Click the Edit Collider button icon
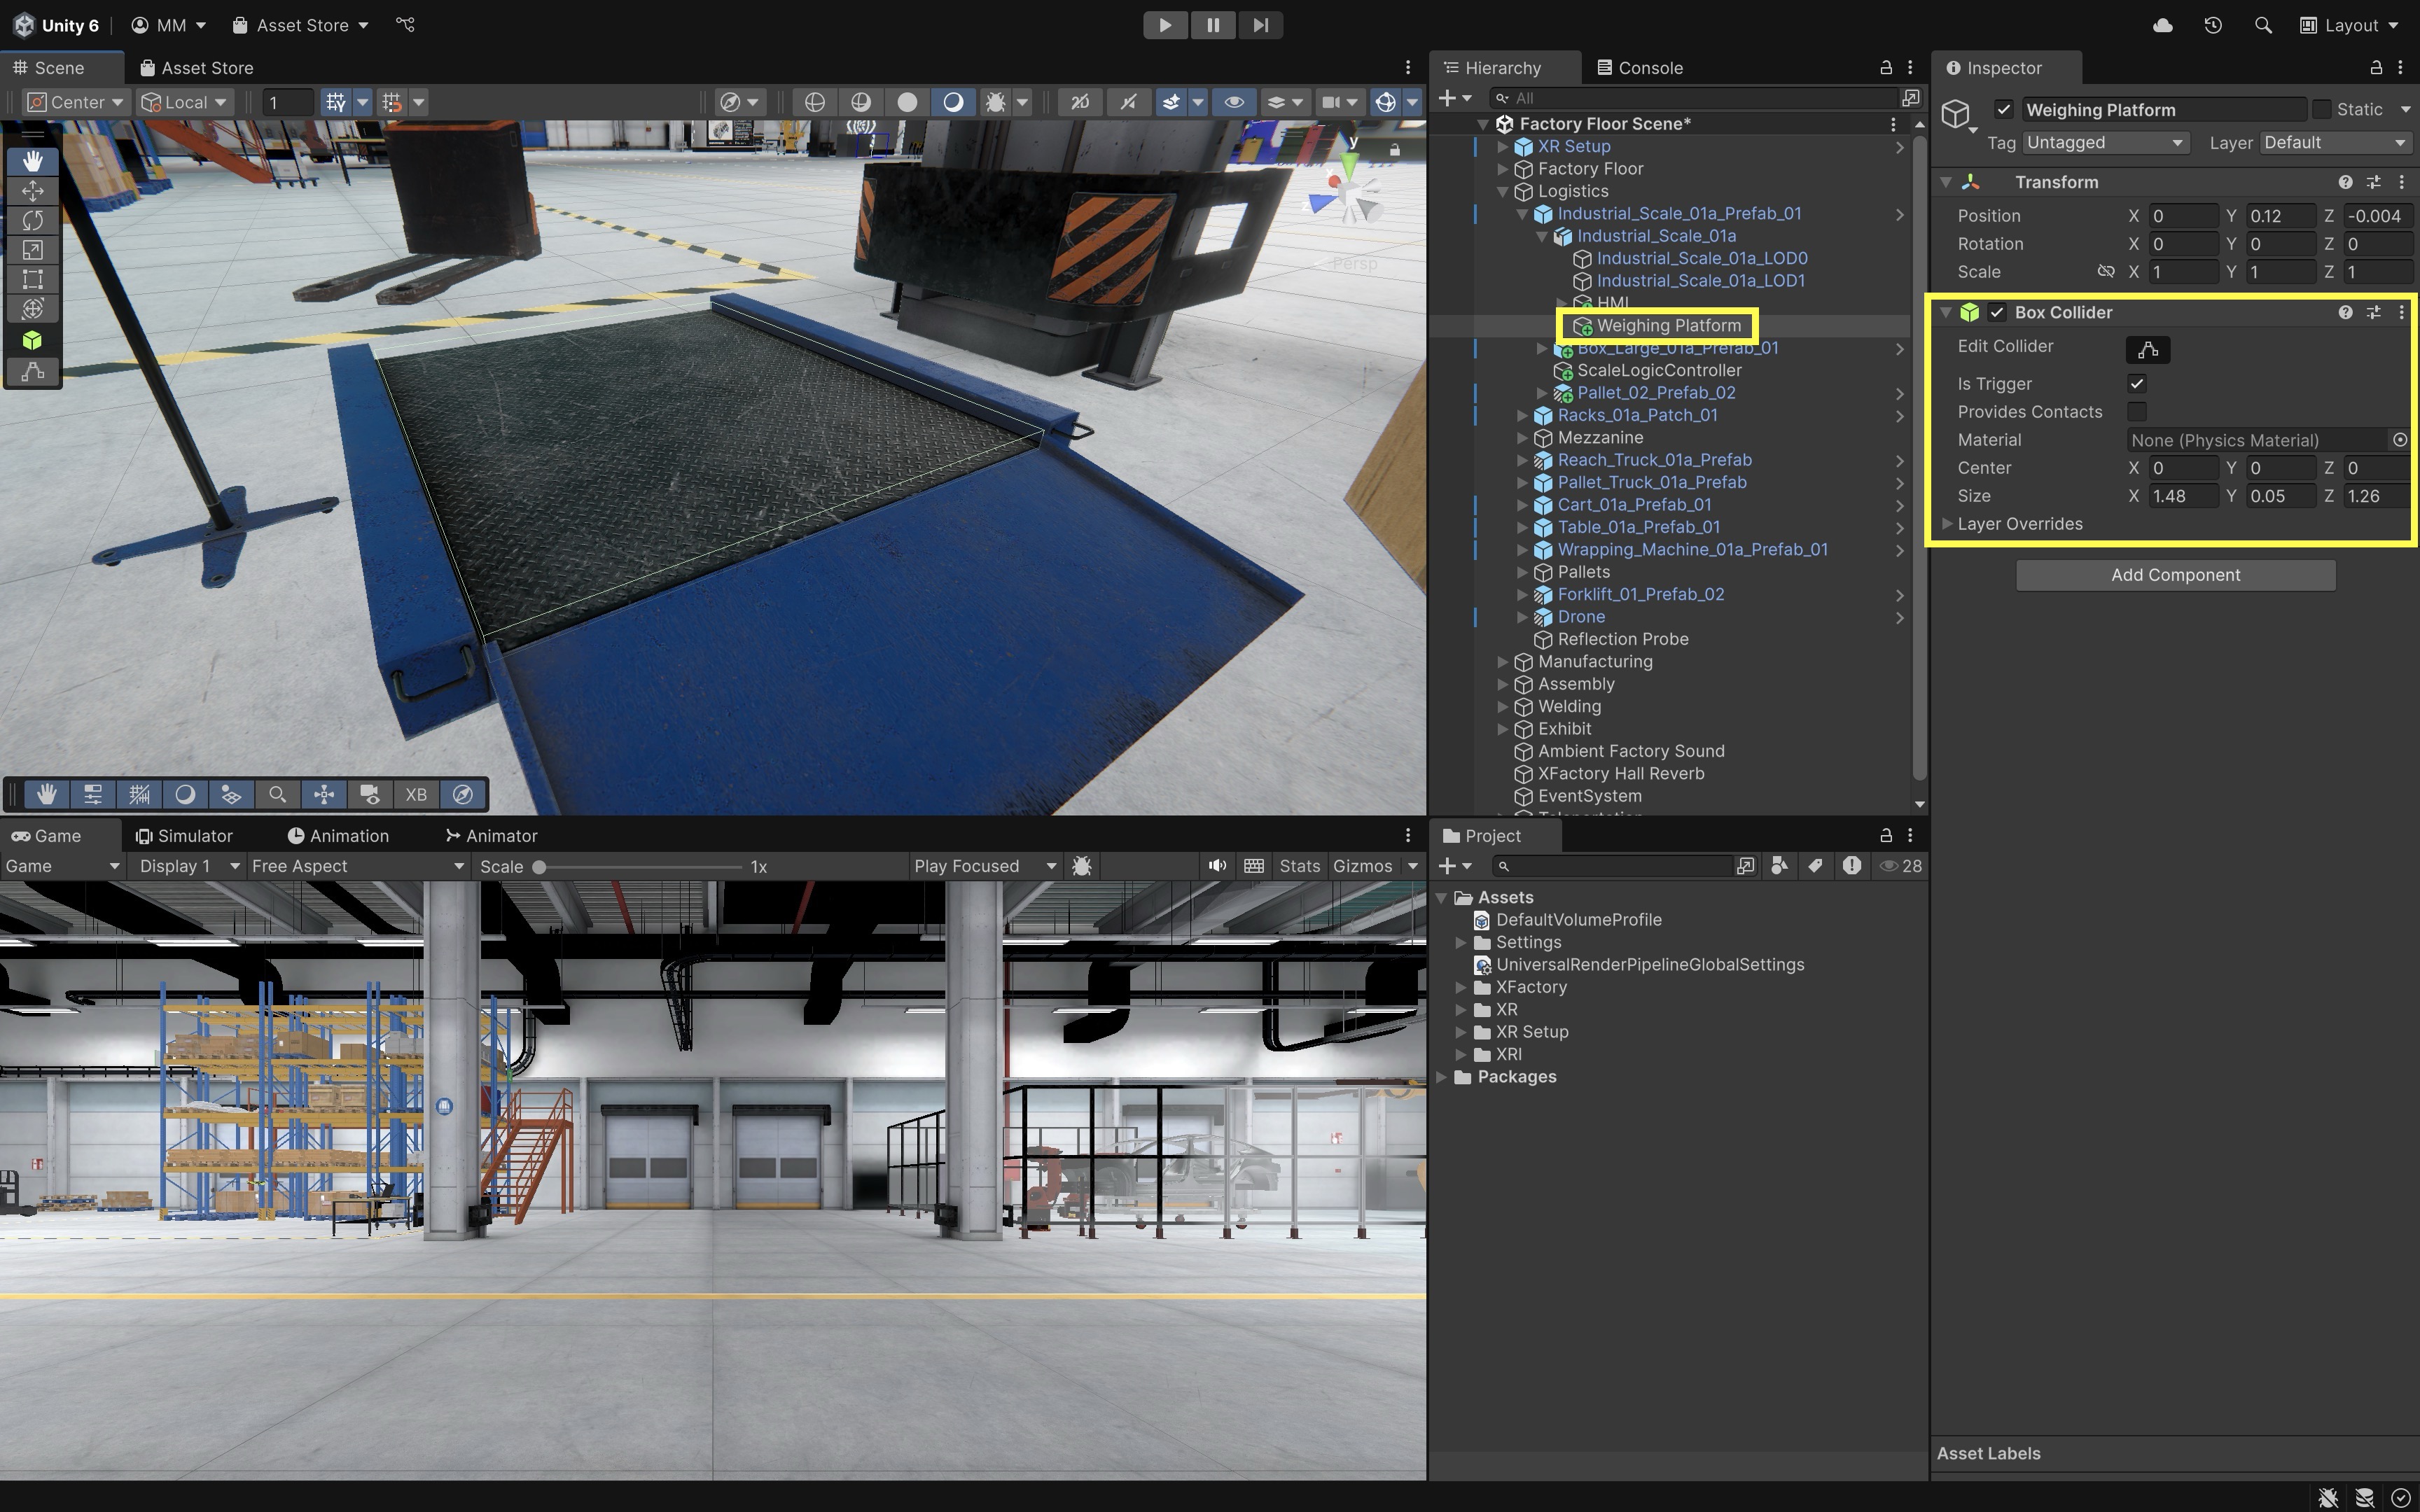 coord(2147,349)
